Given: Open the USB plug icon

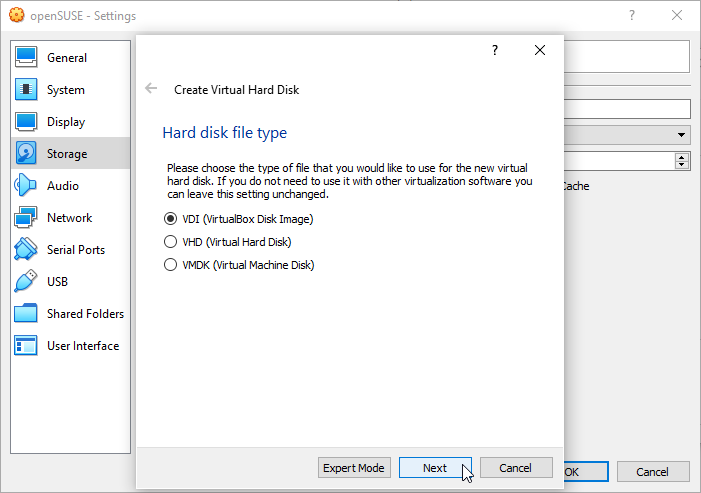Looking at the screenshot, I should pyautogui.click(x=27, y=282).
